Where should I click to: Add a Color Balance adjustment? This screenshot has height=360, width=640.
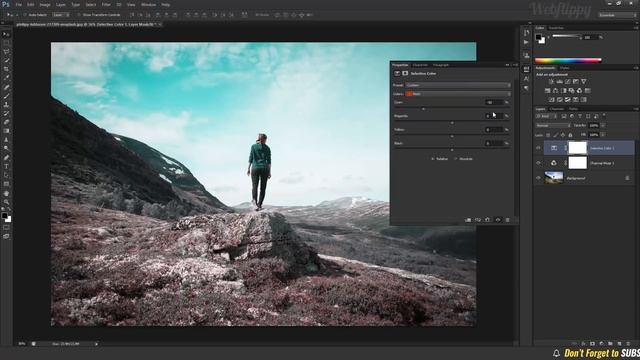[x=556, y=91]
